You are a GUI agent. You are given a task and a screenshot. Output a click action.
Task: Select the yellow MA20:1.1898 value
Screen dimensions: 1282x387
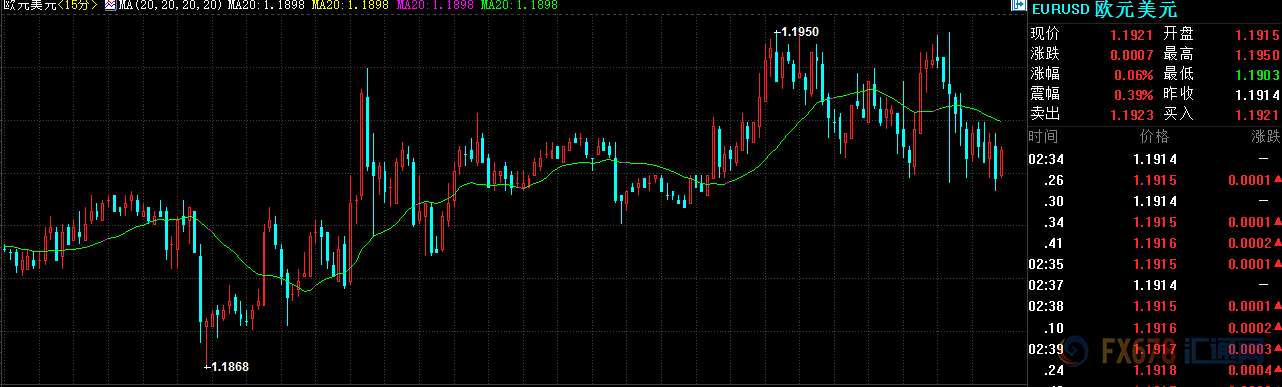point(350,6)
